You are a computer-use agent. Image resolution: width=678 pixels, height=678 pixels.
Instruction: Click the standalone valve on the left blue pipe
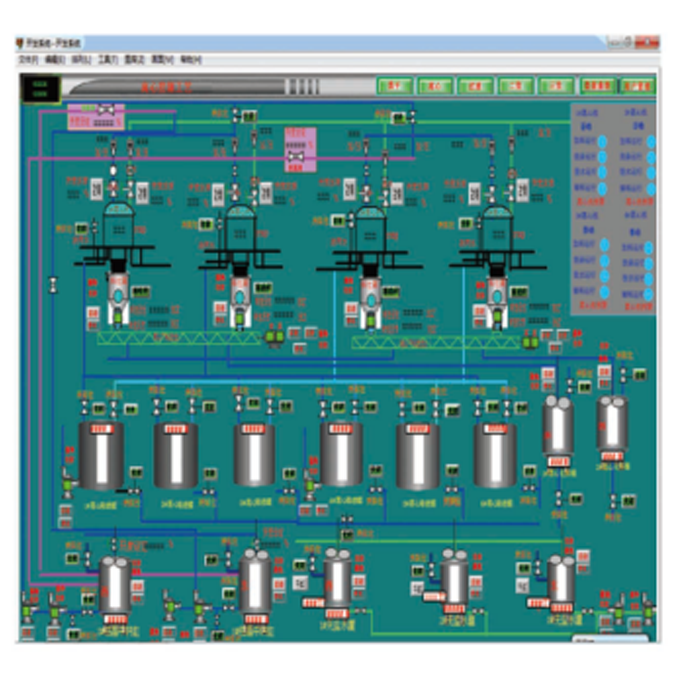[53, 285]
